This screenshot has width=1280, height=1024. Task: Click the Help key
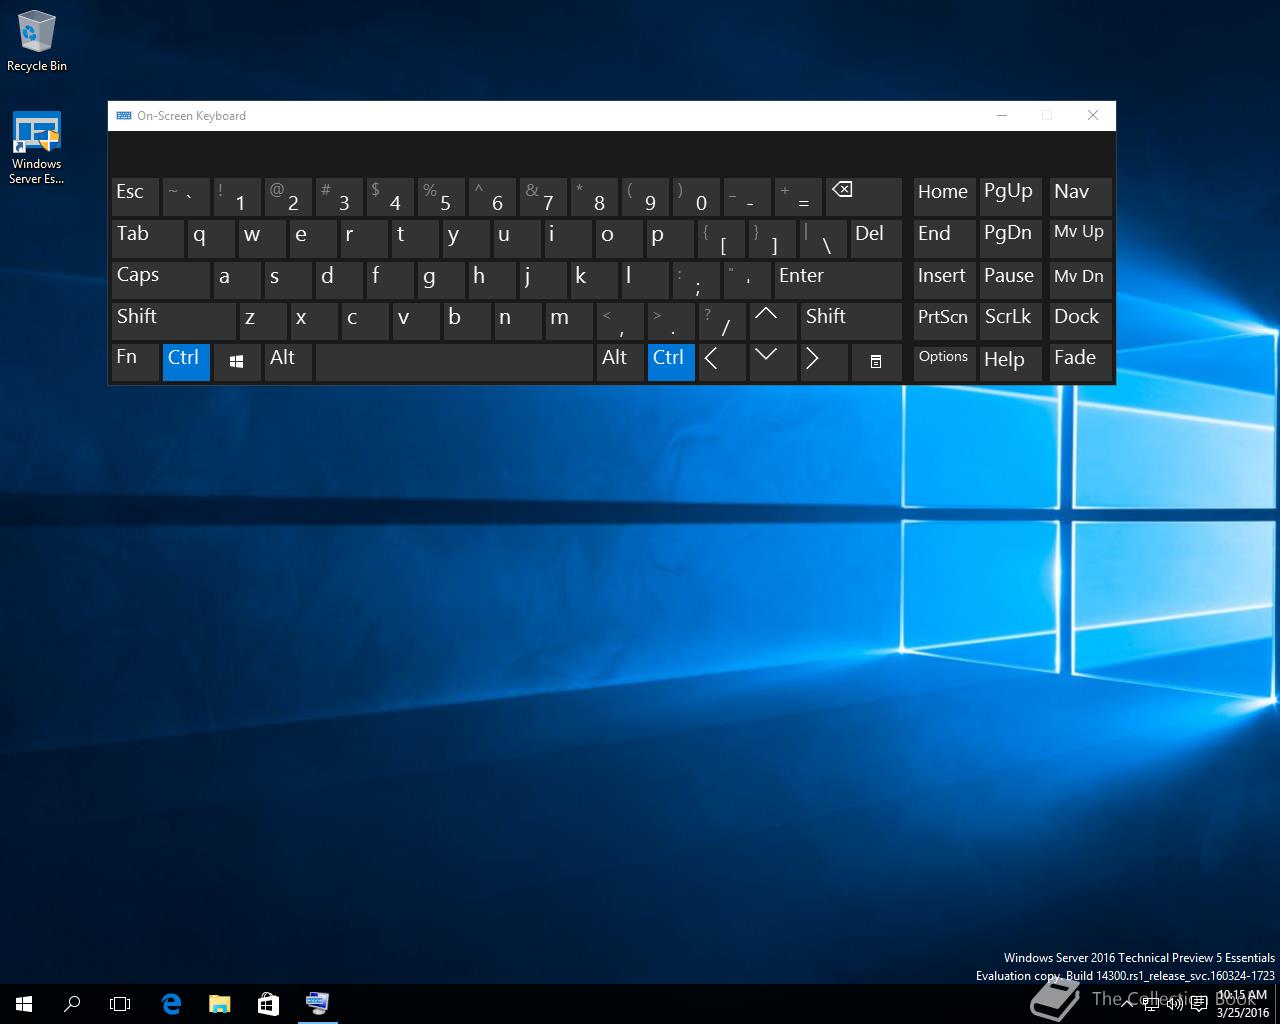1012,362
